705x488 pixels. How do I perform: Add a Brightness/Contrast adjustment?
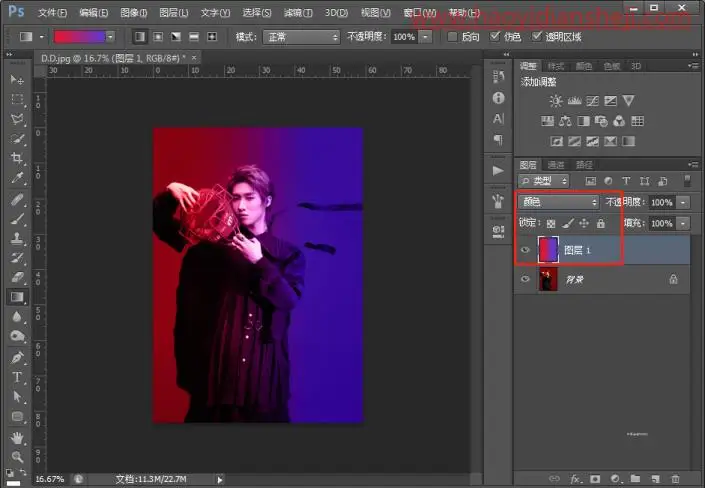(556, 101)
